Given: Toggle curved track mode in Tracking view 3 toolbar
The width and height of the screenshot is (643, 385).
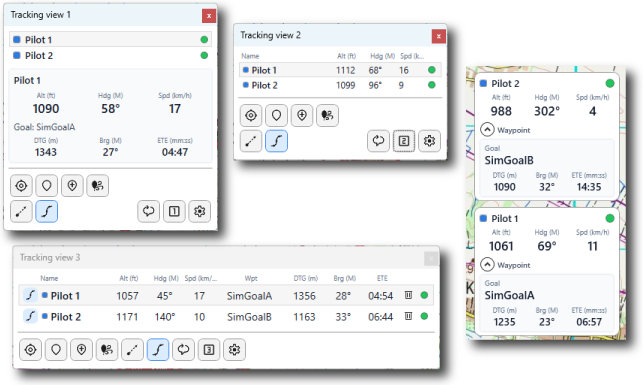Looking at the screenshot, I should (158, 350).
